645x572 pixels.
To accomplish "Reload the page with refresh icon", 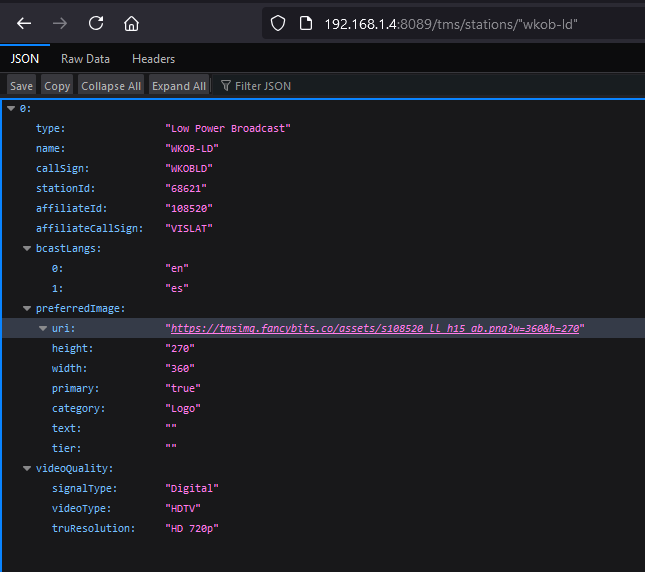I will (96, 23).
